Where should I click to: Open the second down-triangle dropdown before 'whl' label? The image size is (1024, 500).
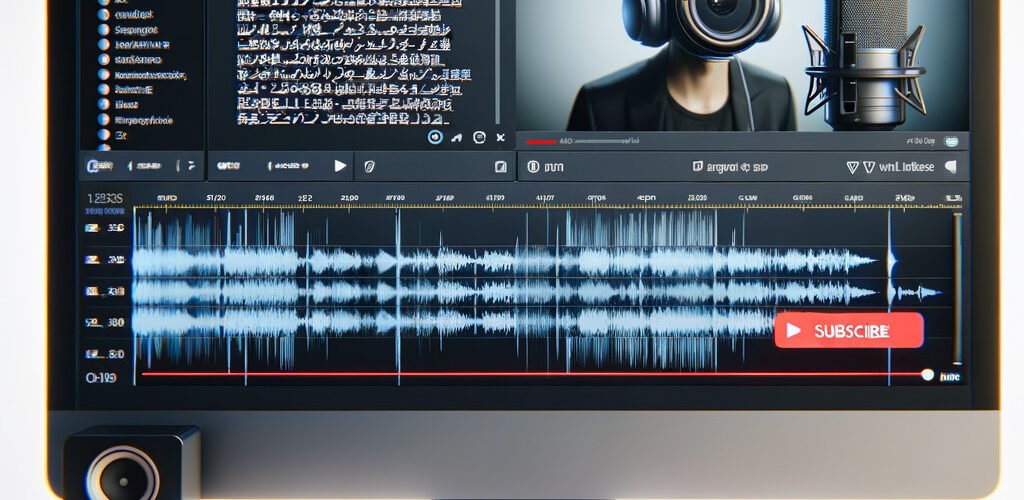coord(869,167)
